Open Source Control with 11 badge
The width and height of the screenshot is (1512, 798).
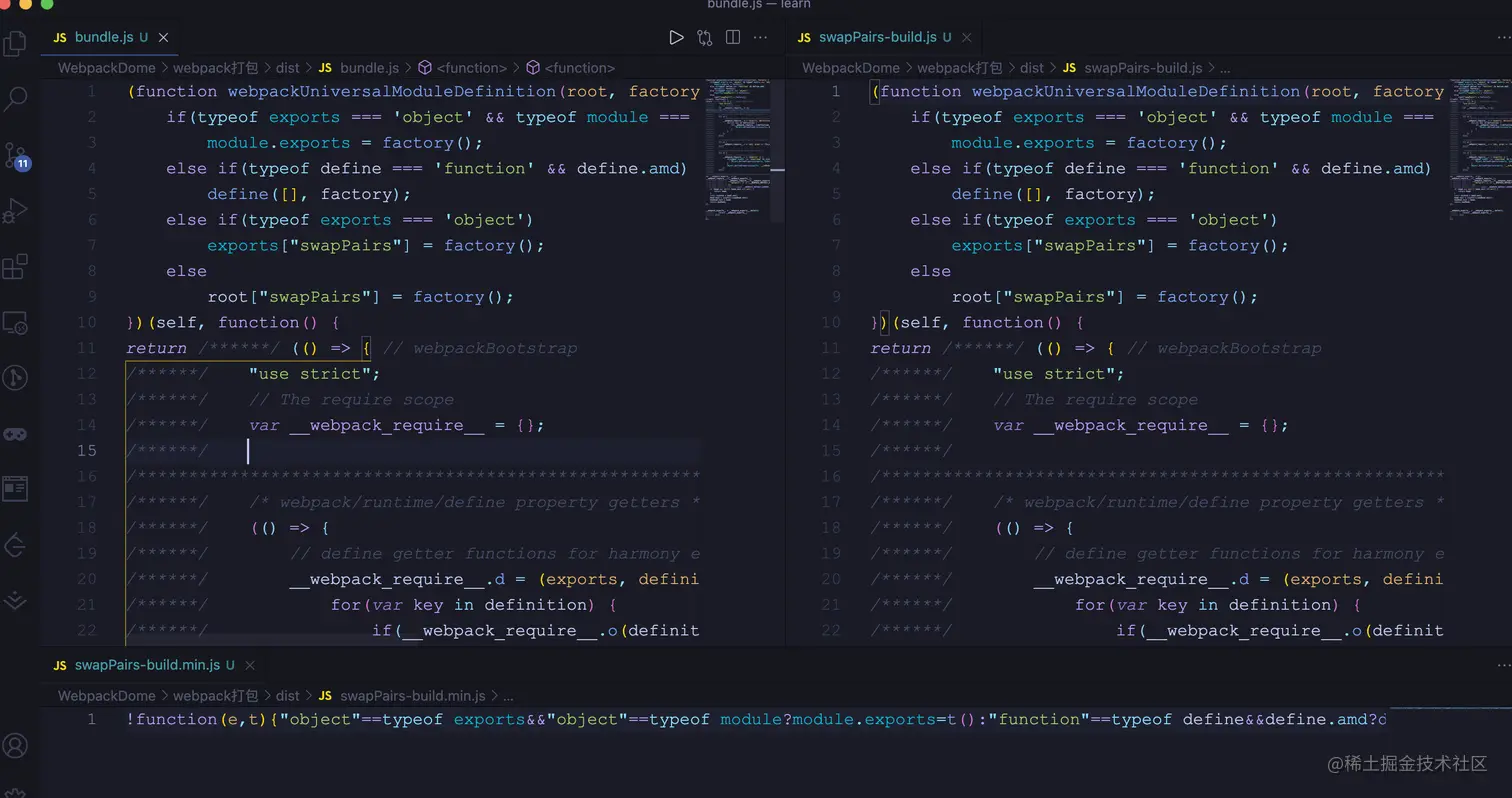click(x=16, y=156)
